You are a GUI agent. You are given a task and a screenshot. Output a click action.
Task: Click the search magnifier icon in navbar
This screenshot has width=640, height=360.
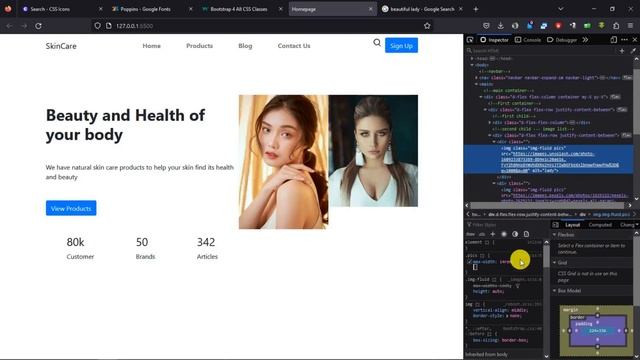point(377,42)
